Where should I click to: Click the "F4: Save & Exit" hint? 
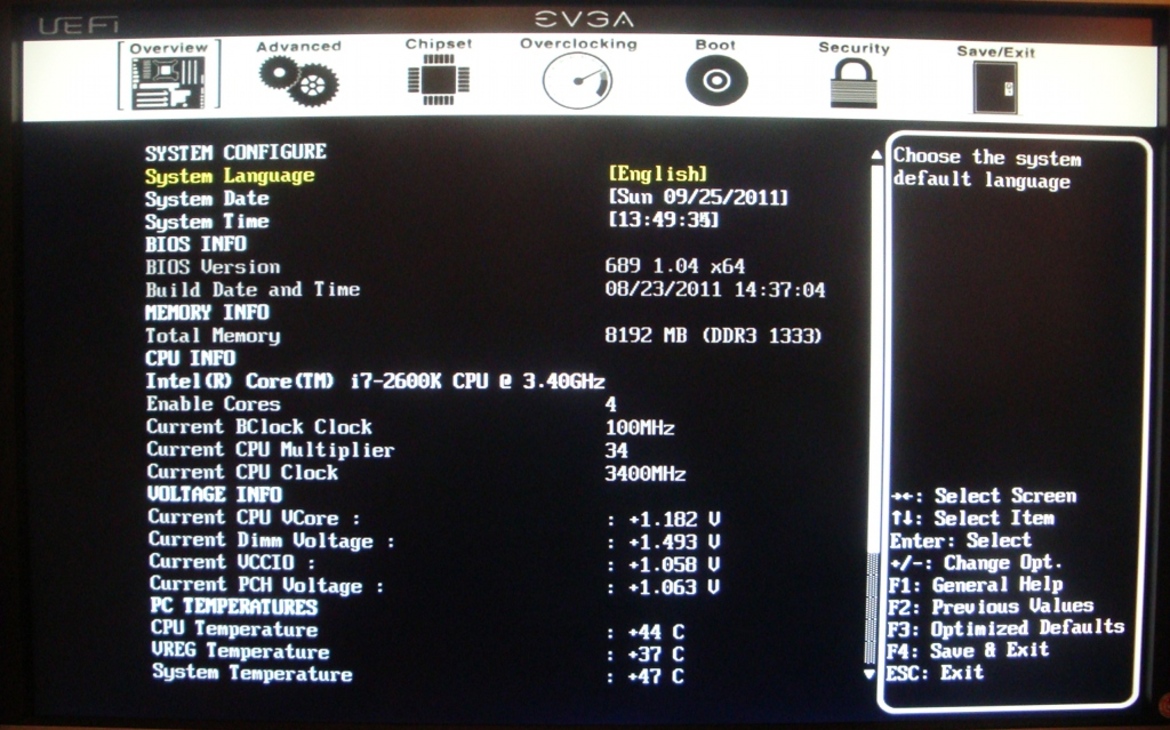[969, 650]
